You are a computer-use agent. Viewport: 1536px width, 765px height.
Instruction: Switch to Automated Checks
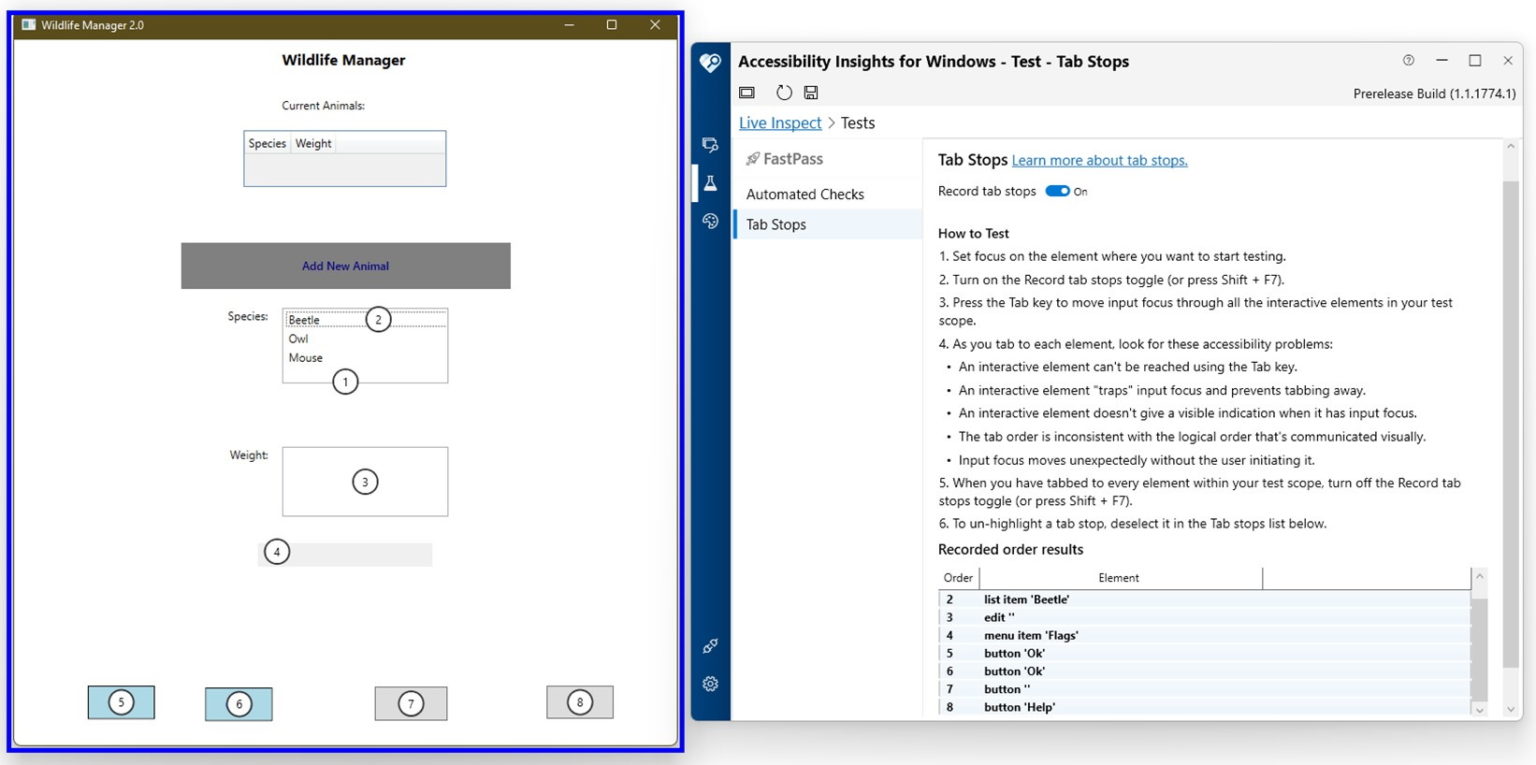coord(805,193)
